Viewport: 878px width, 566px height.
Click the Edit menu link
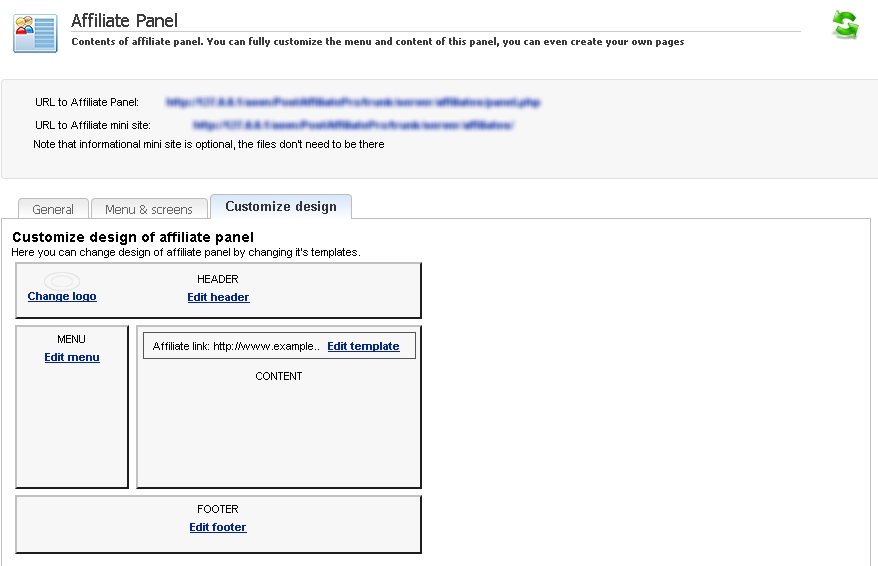[x=72, y=357]
